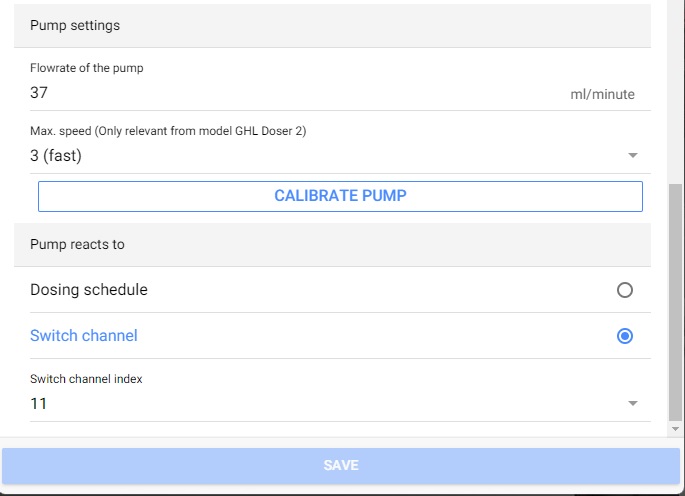Screen dimensions: 685x496
Task: Click the Max. speed field label
Action: pyautogui.click(x=168, y=131)
